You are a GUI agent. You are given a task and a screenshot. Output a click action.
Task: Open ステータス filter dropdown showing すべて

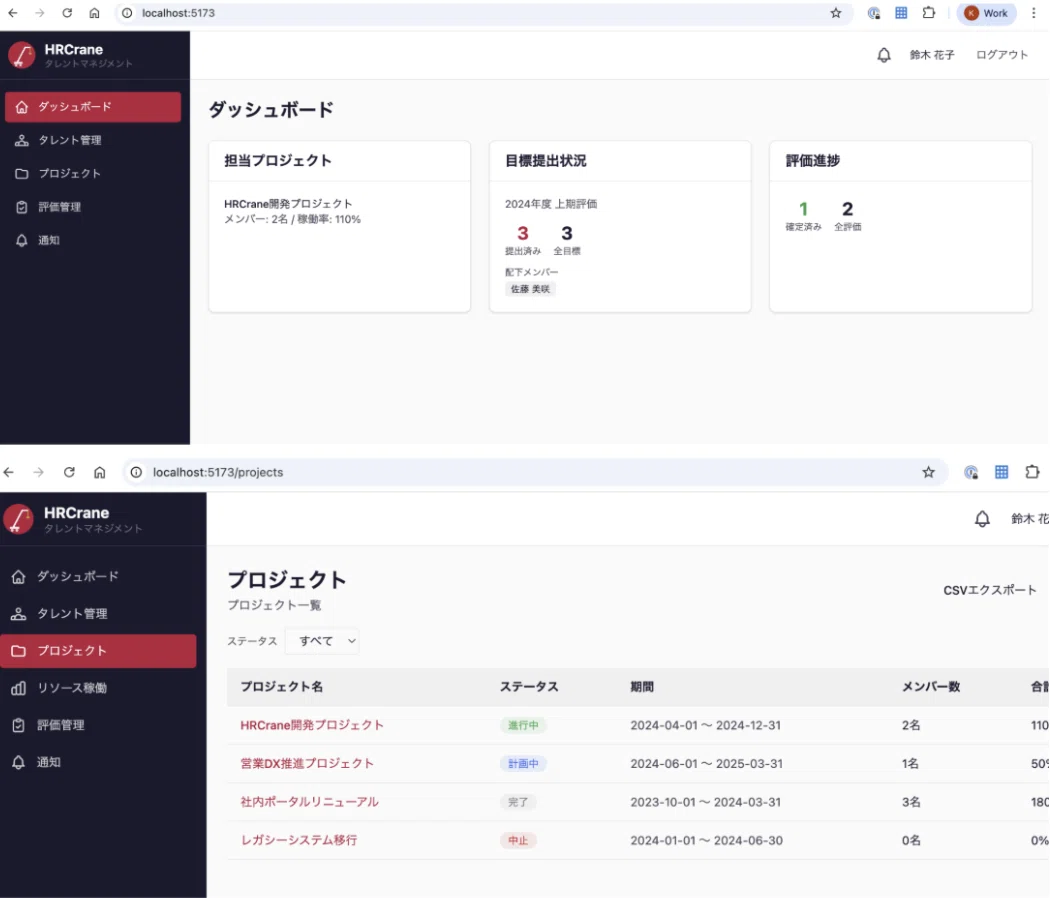[323, 641]
